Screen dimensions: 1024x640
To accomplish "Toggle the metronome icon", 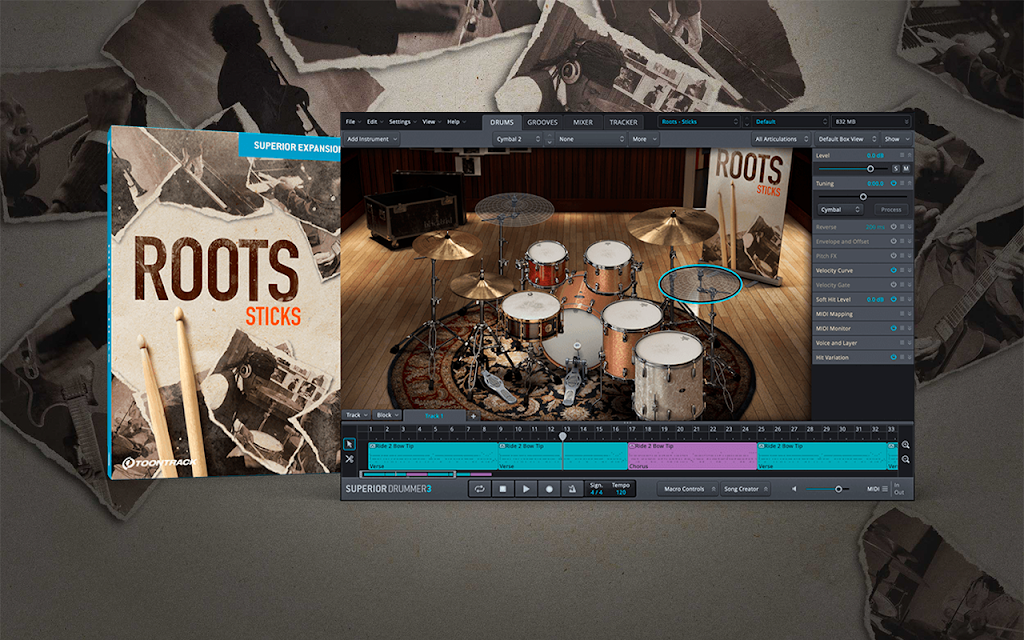I will 572,488.
